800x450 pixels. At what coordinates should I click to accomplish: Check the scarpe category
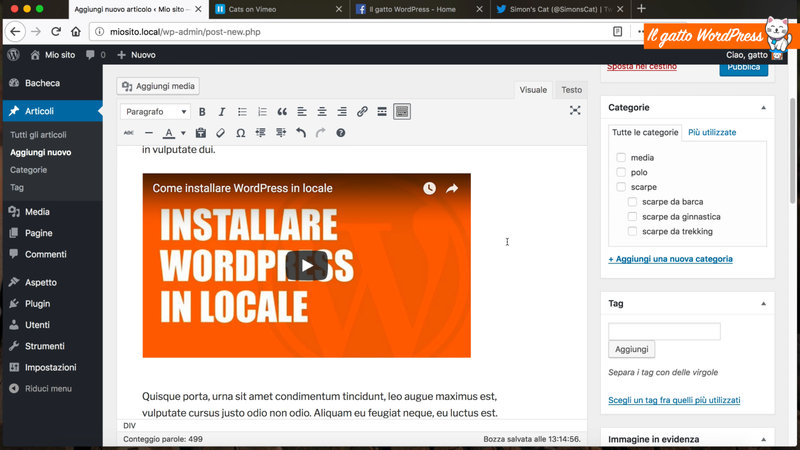(621, 187)
